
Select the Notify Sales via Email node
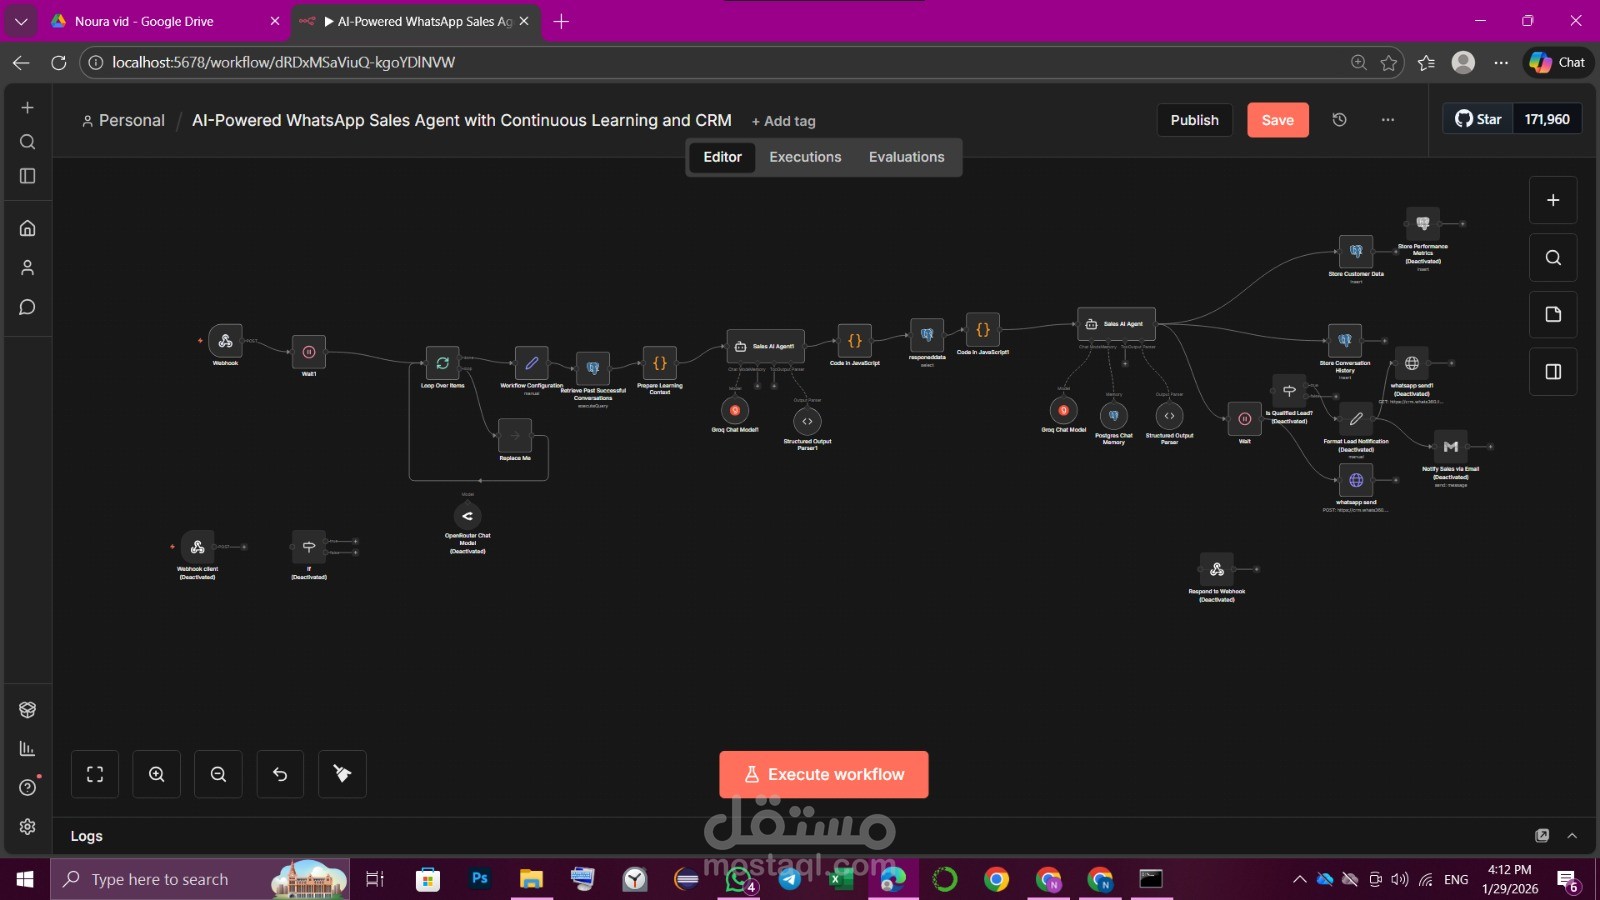(1451, 447)
